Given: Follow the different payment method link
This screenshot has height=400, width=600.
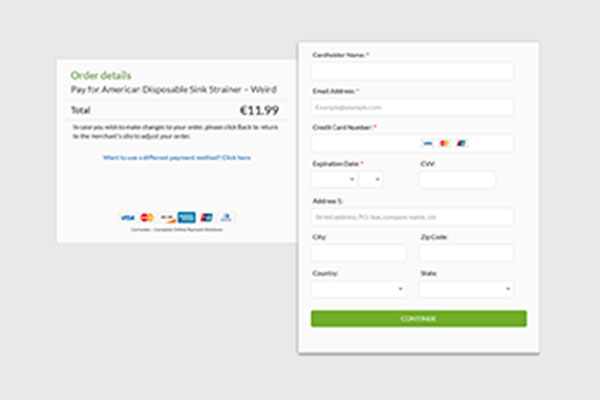Looking at the screenshot, I should pos(177,158).
